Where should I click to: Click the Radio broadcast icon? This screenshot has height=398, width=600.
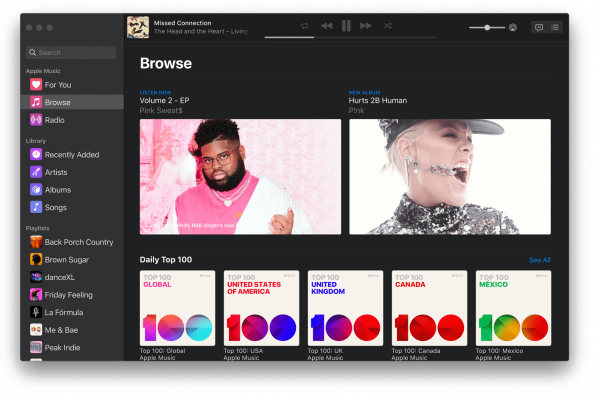(x=36, y=120)
